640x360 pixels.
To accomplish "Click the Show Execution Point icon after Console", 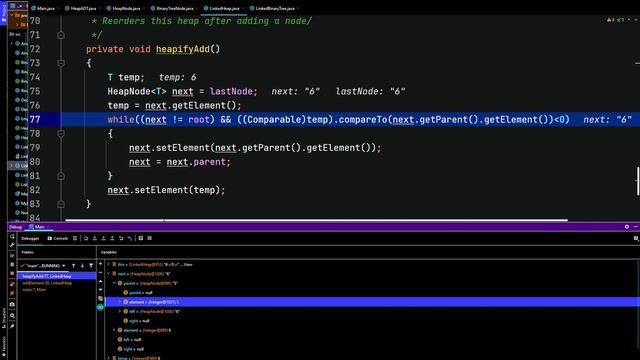I will point(75,238).
